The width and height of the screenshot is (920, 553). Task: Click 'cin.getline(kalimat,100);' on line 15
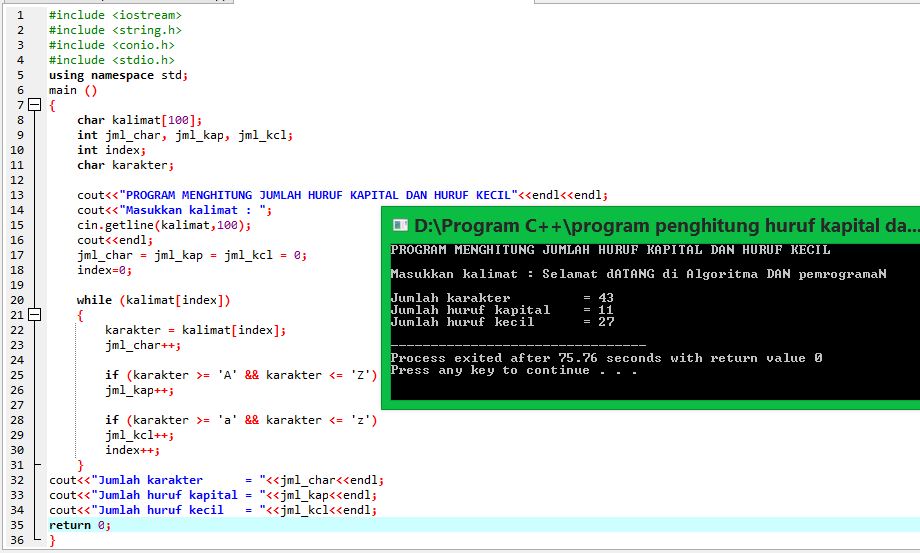[x=164, y=225]
